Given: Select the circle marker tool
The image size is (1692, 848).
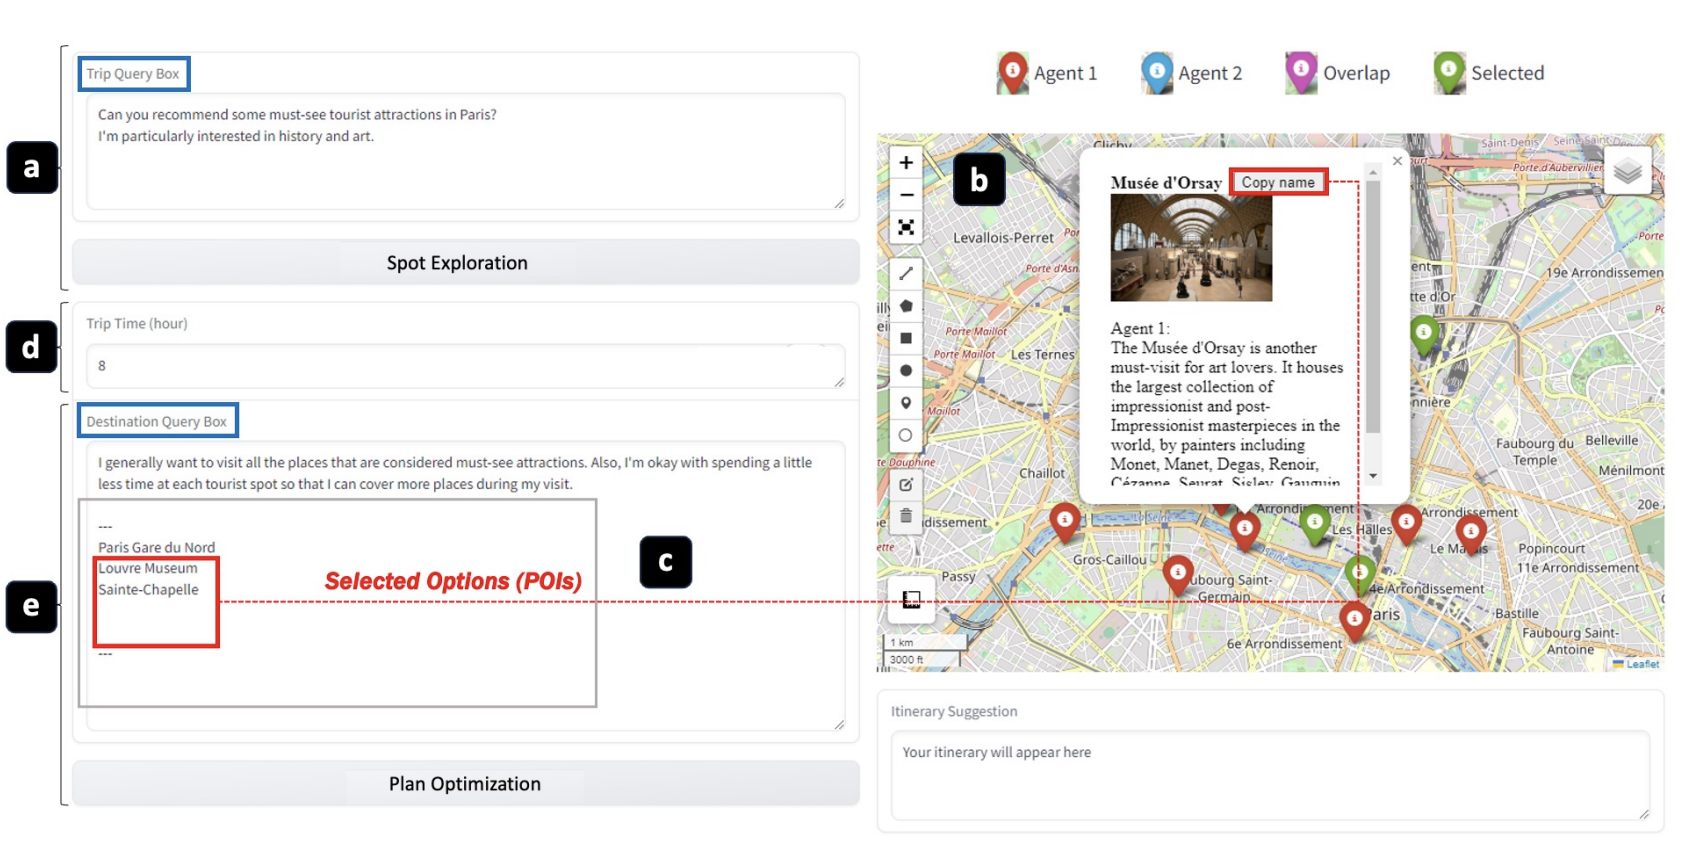Looking at the screenshot, I should click(906, 435).
